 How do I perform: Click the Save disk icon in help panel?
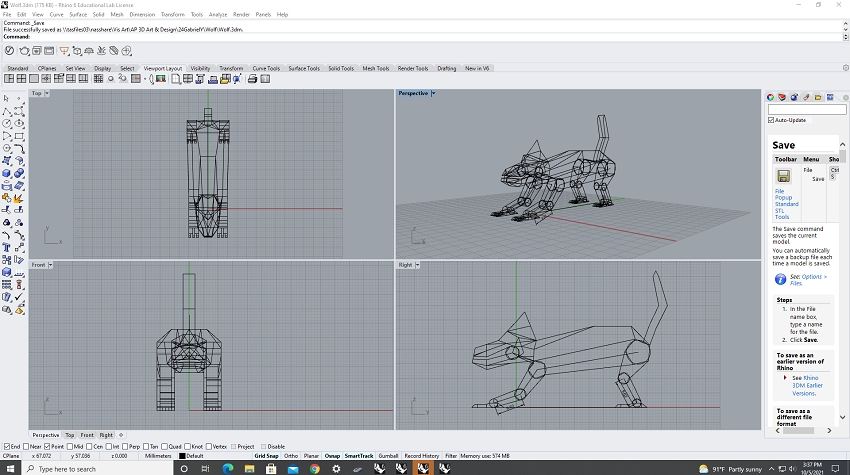(x=783, y=176)
